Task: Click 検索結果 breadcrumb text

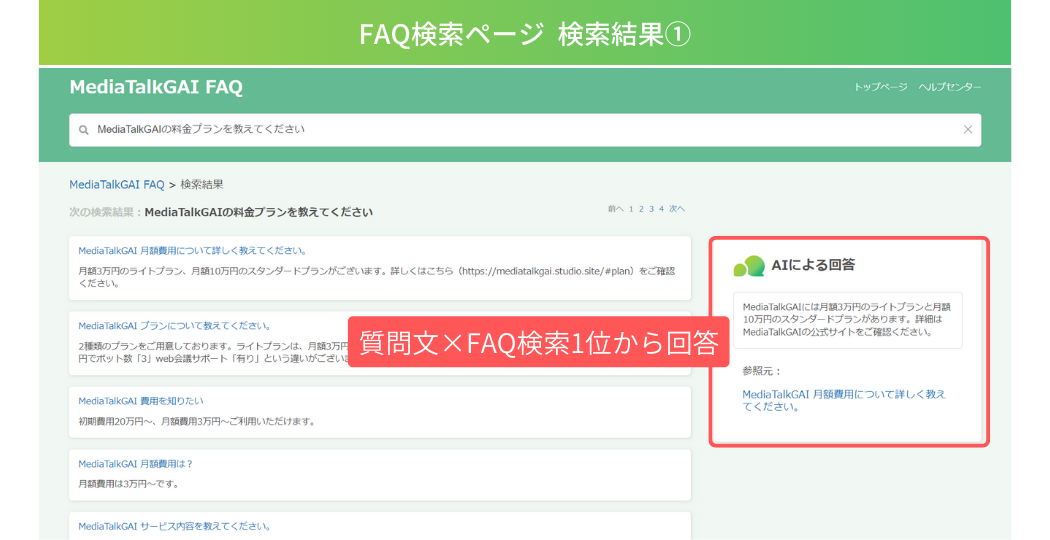Action: tap(202, 184)
